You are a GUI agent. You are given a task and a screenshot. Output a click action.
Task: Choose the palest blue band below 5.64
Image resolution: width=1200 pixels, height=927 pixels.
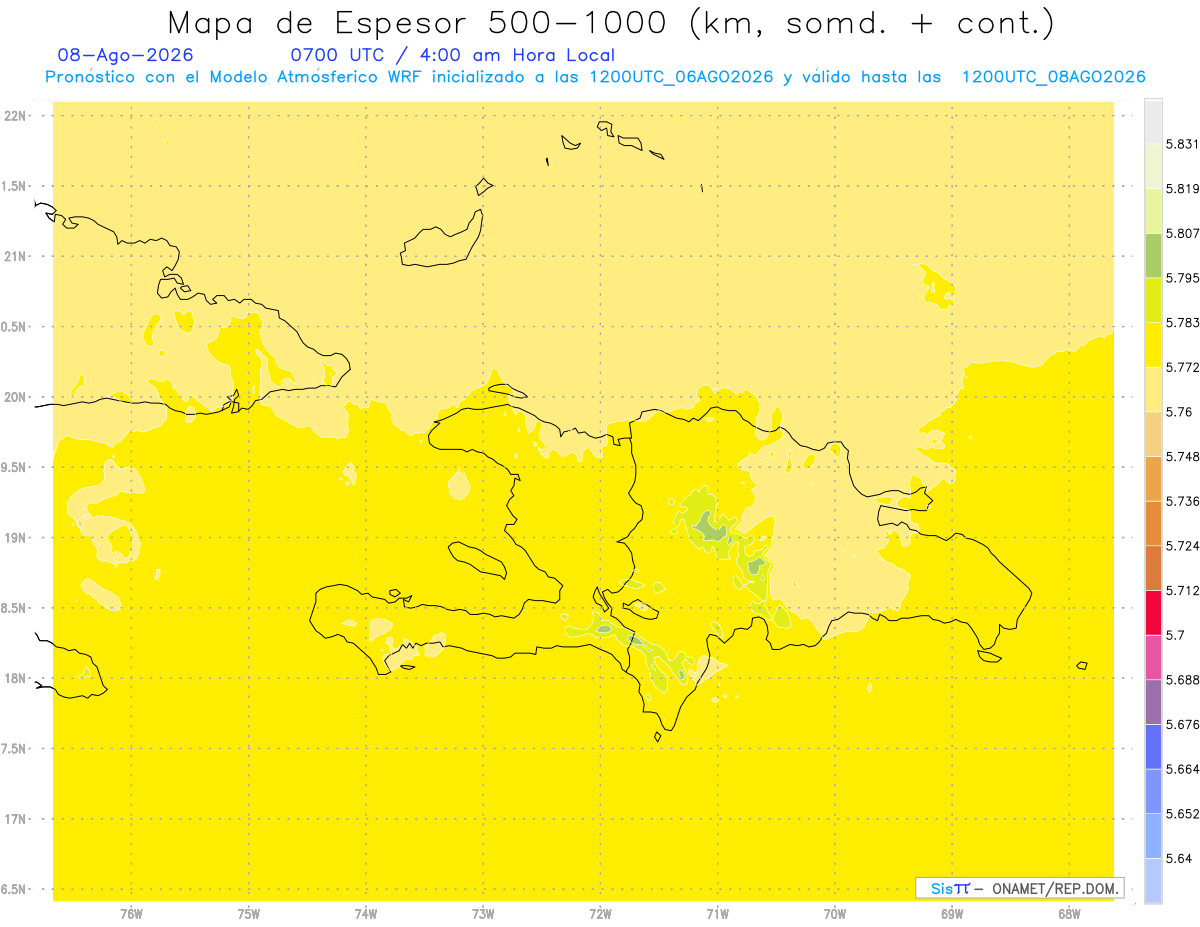coord(1153,881)
